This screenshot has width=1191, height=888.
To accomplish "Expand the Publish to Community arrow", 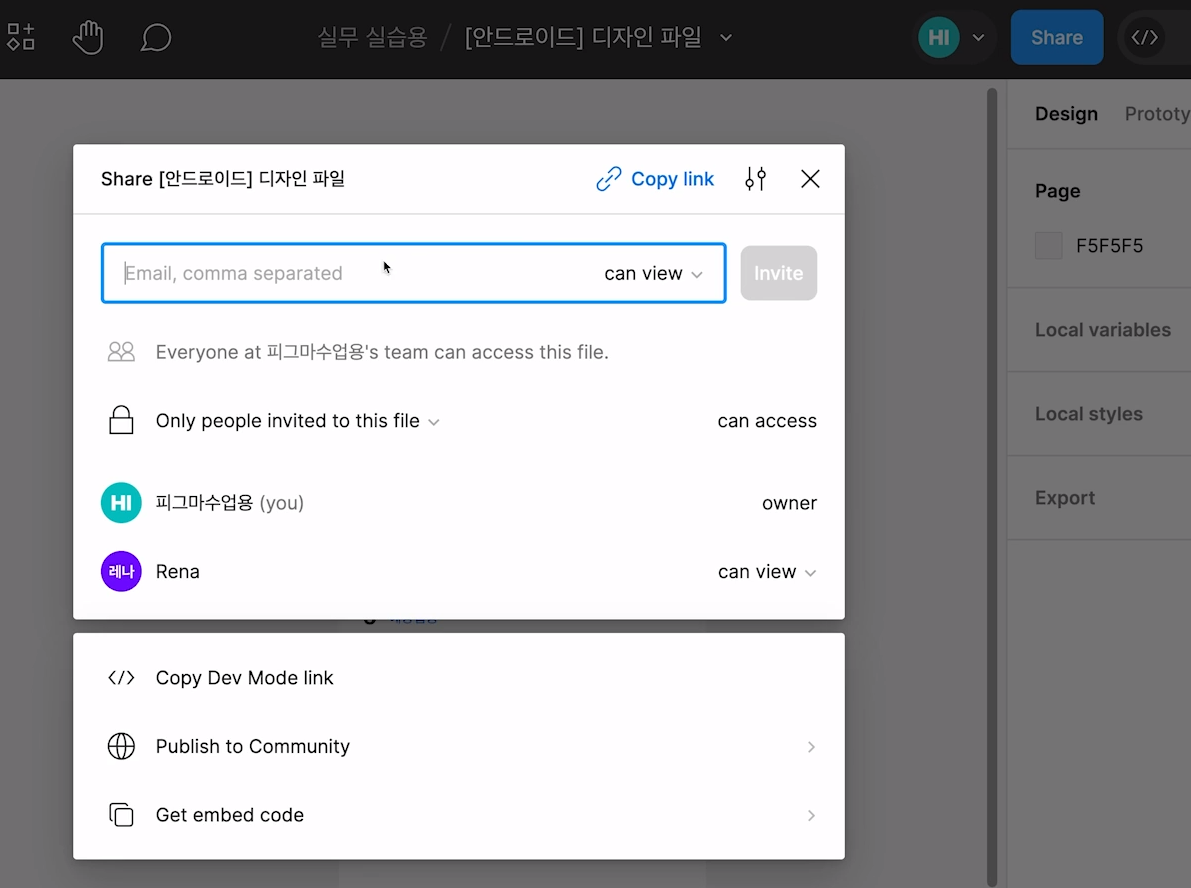I will (811, 747).
